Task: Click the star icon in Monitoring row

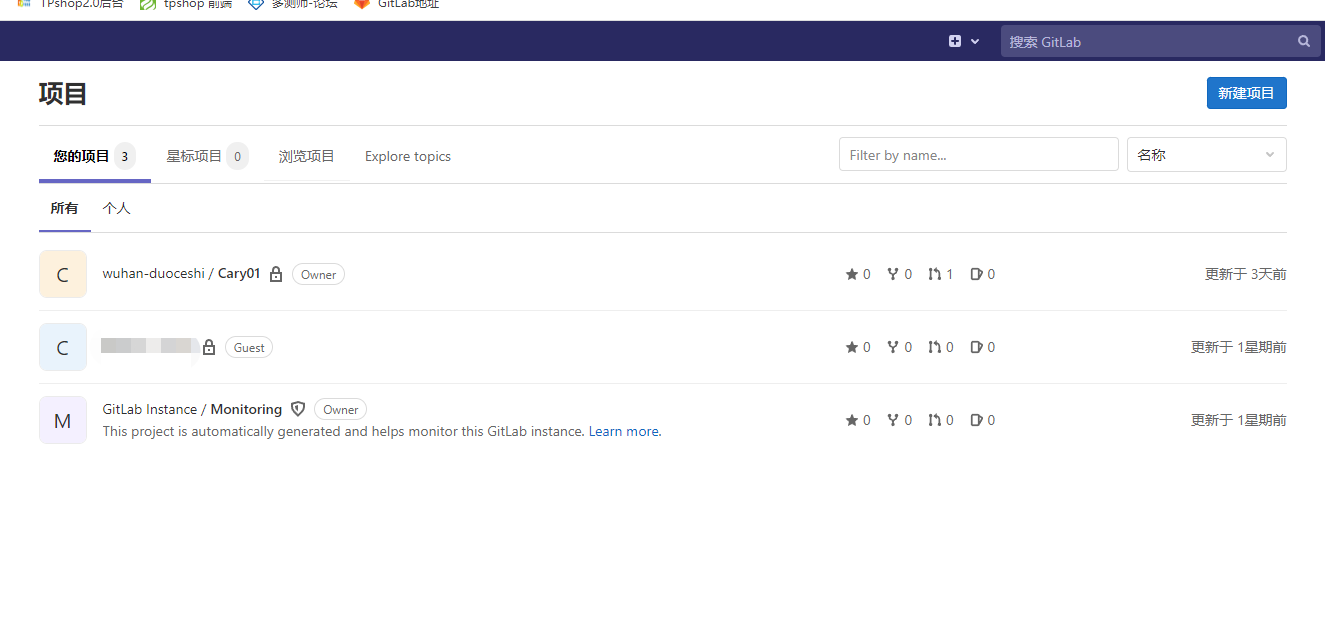Action: tap(852, 420)
